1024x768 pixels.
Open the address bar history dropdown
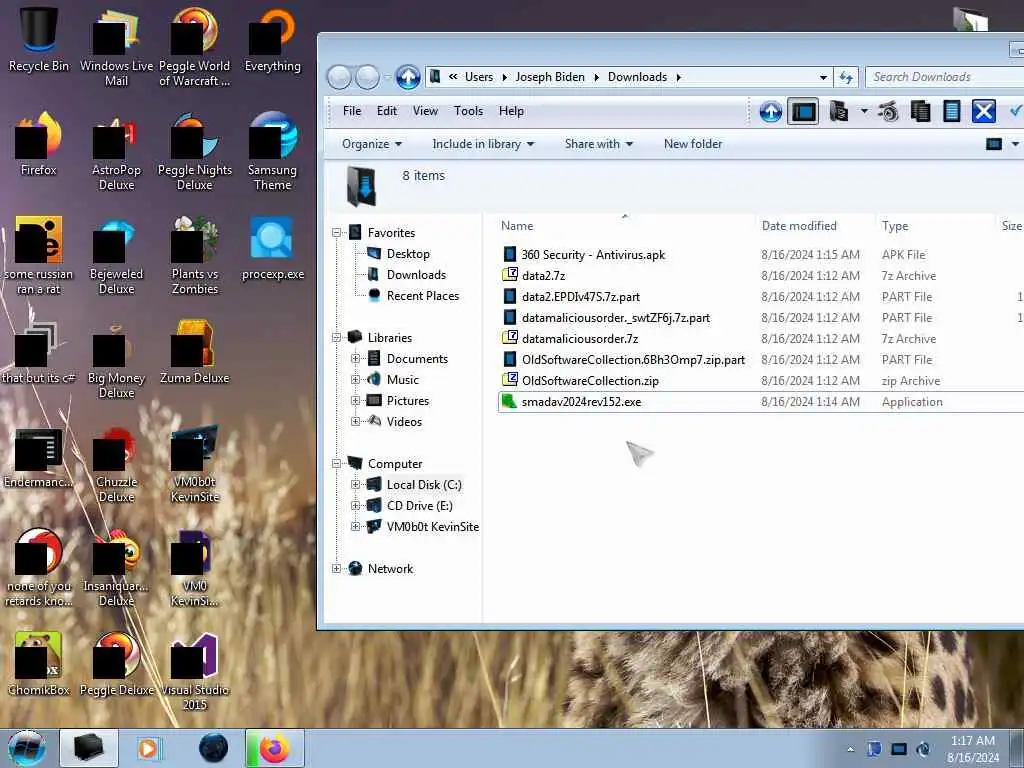tap(823, 77)
